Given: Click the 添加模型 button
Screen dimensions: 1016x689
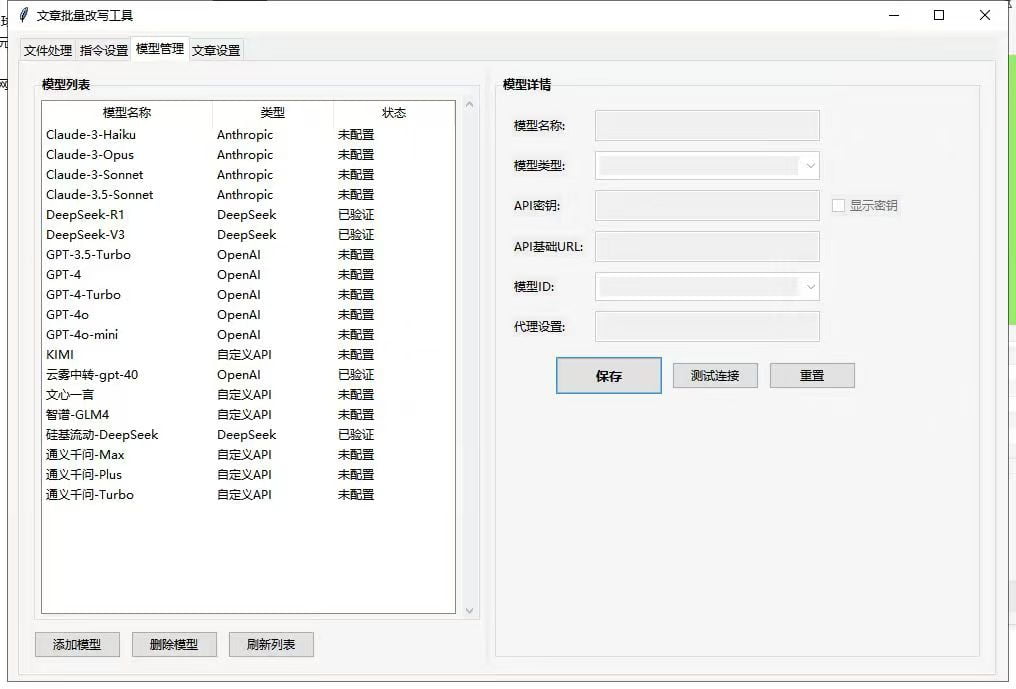Looking at the screenshot, I should [77, 644].
